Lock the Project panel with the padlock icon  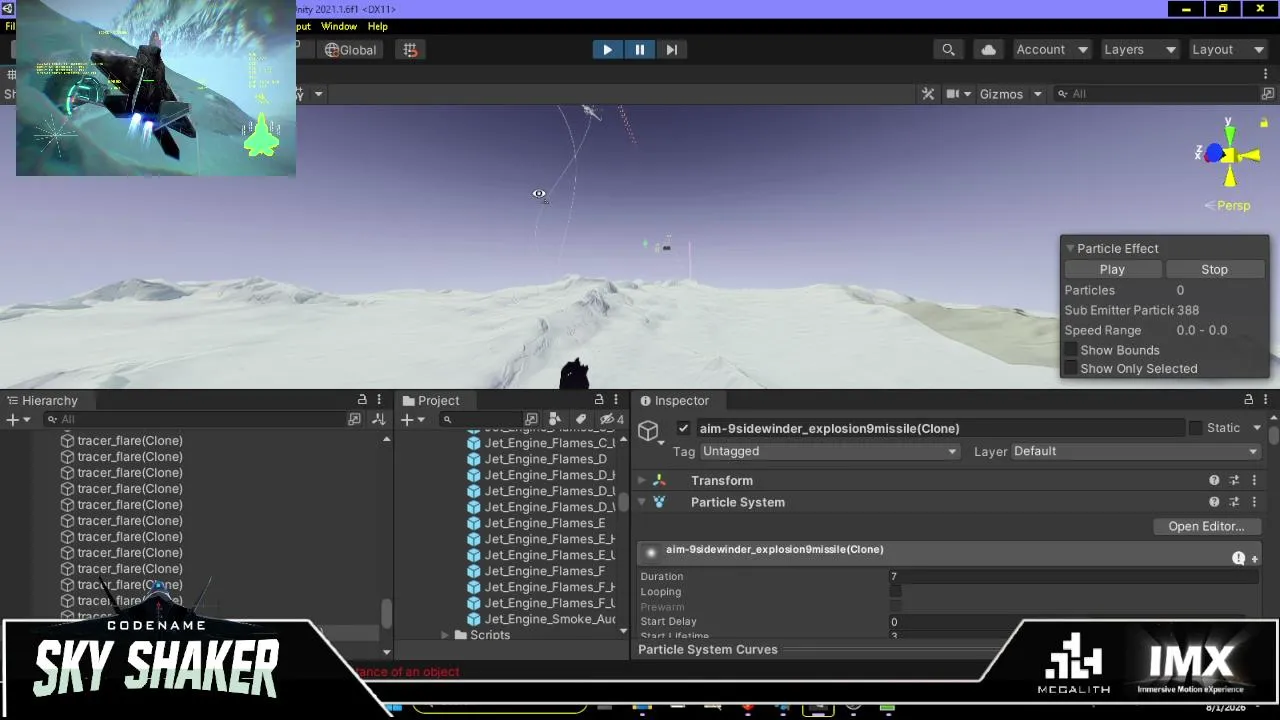tap(599, 400)
